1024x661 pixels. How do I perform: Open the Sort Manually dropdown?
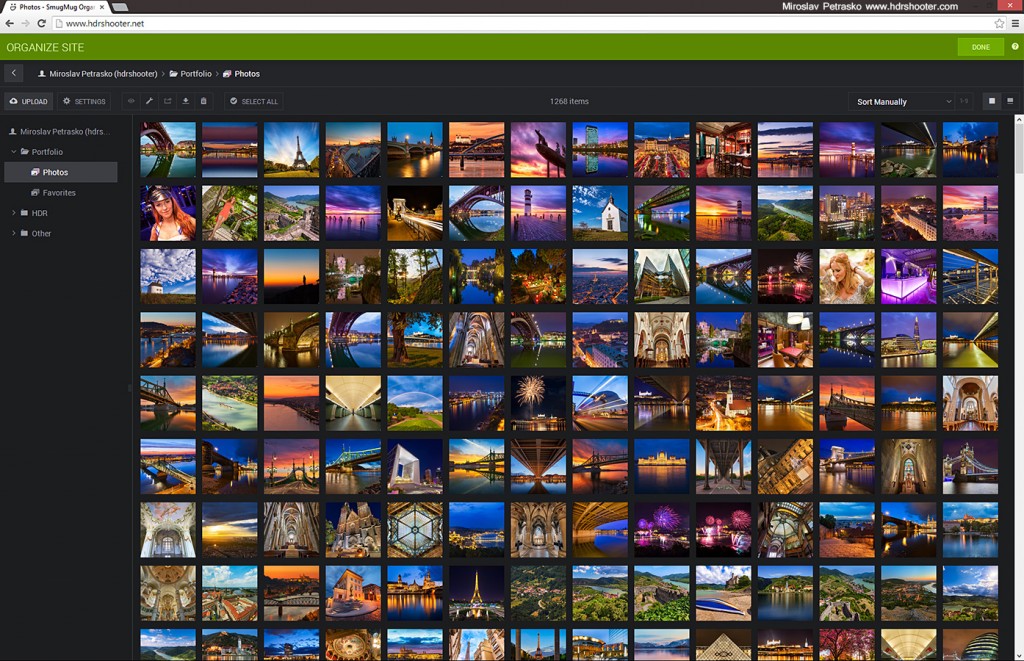point(903,101)
